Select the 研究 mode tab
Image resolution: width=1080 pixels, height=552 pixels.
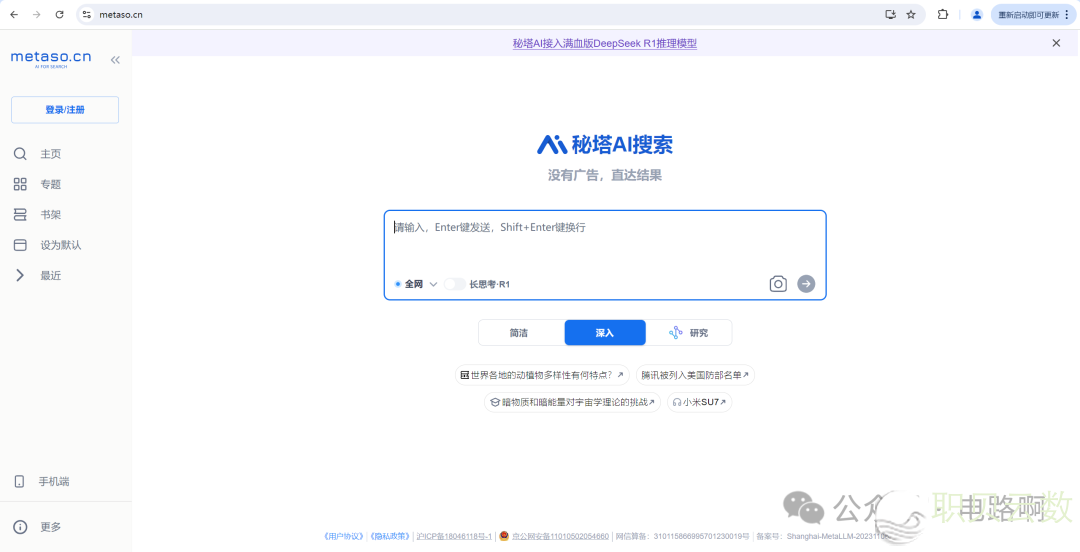pyautogui.click(x=689, y=333)
